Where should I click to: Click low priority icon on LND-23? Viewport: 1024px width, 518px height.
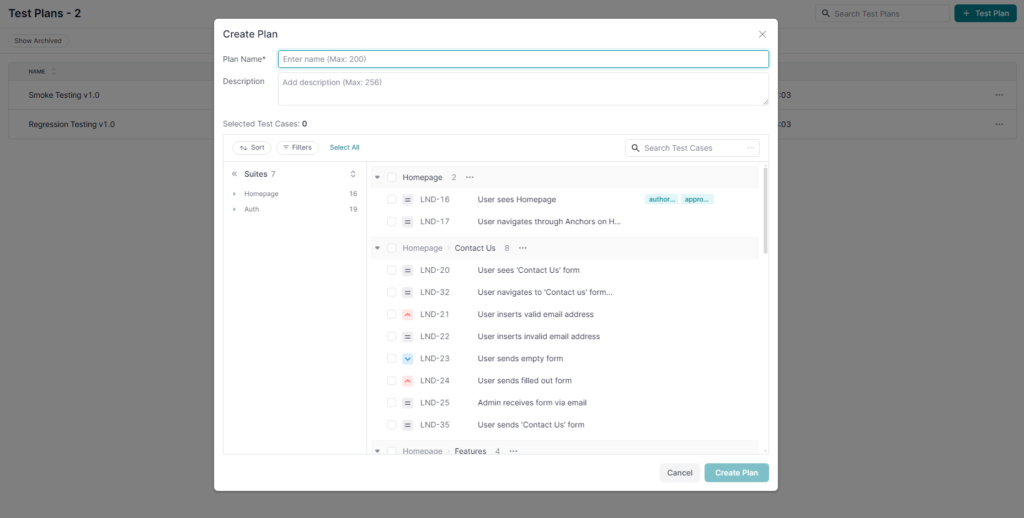[408, 359]
